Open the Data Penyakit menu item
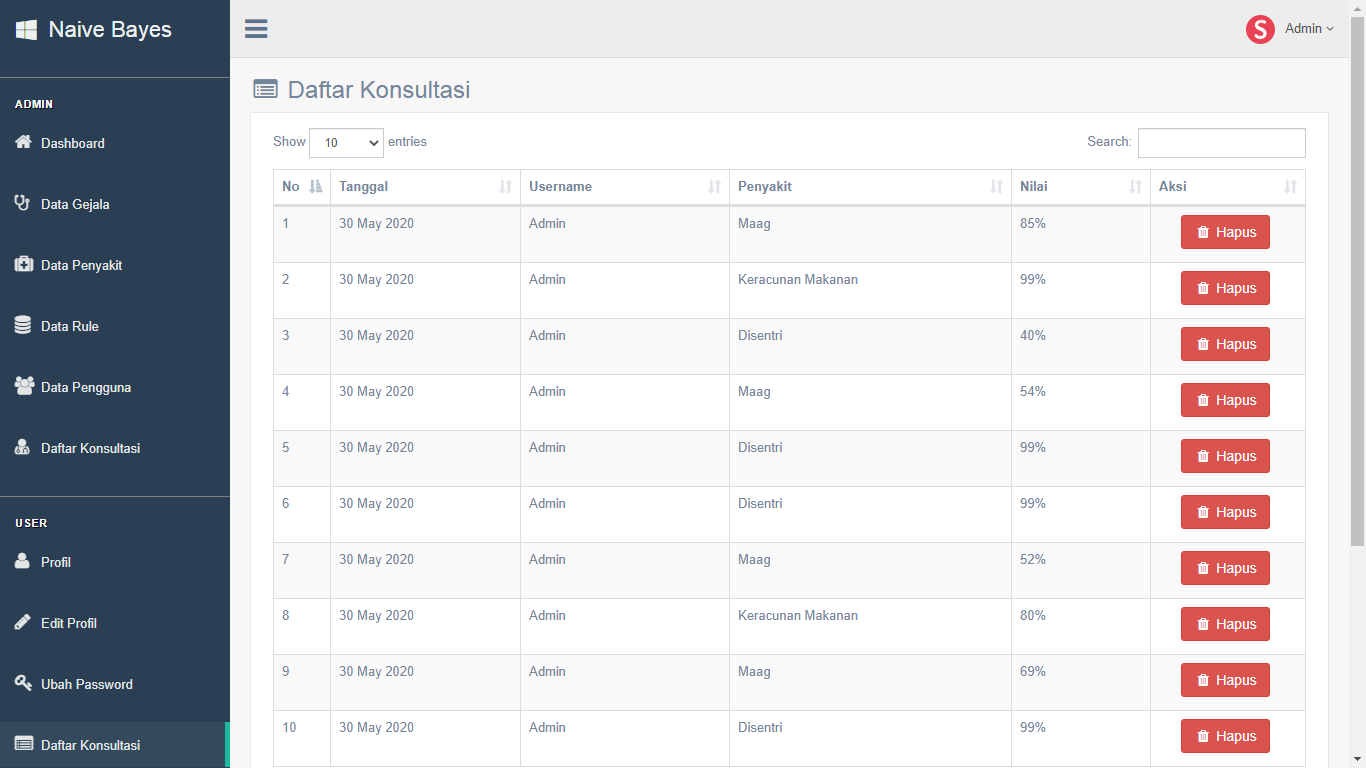Screen dimensions: 1366x768 point(115,265)
